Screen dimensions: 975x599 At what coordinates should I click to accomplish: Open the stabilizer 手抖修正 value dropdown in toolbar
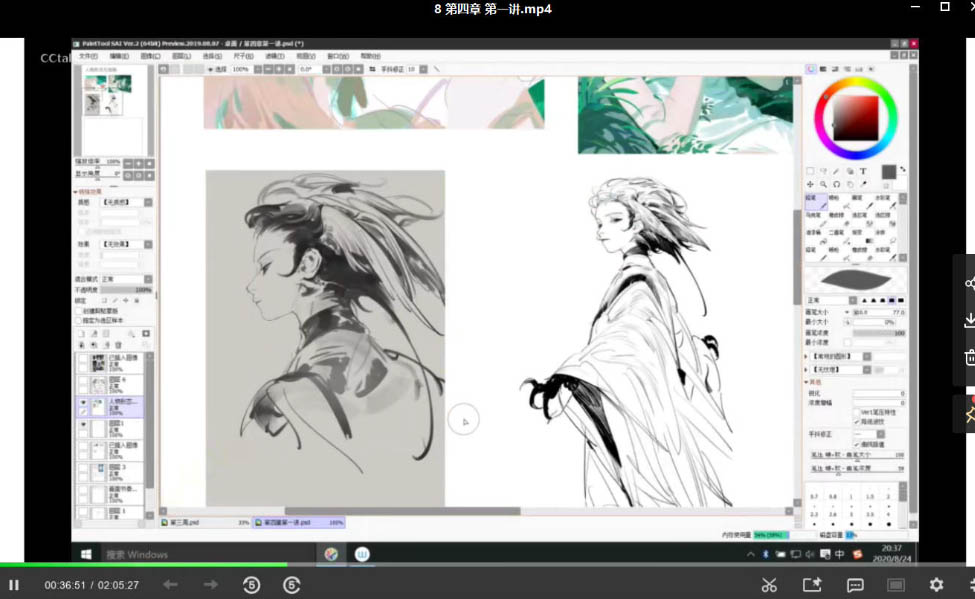423,69
